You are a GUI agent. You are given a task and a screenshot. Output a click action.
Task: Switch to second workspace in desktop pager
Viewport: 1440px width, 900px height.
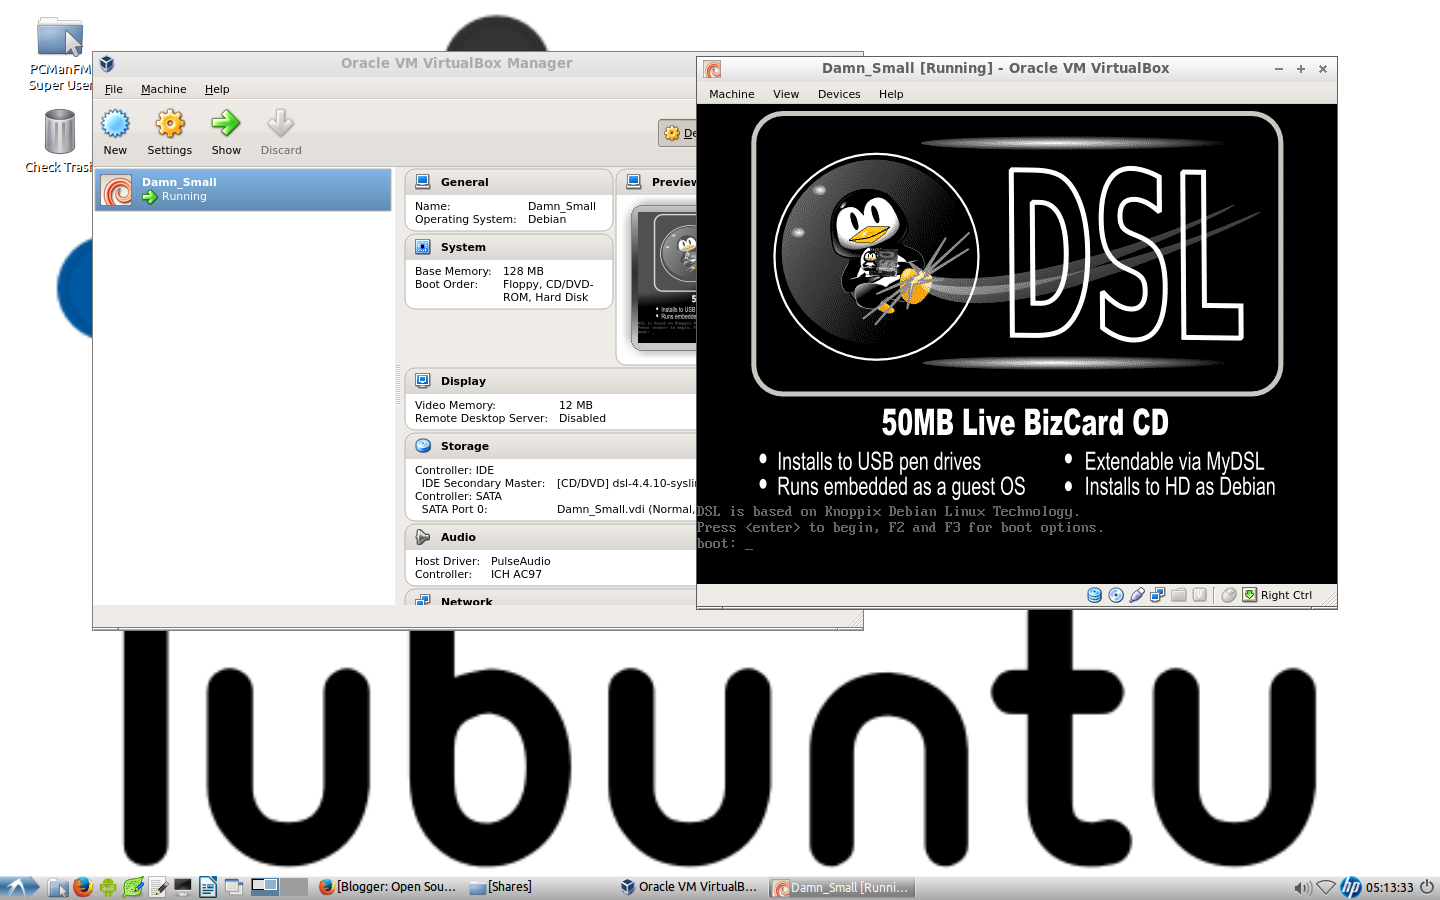tap(293, 886)
